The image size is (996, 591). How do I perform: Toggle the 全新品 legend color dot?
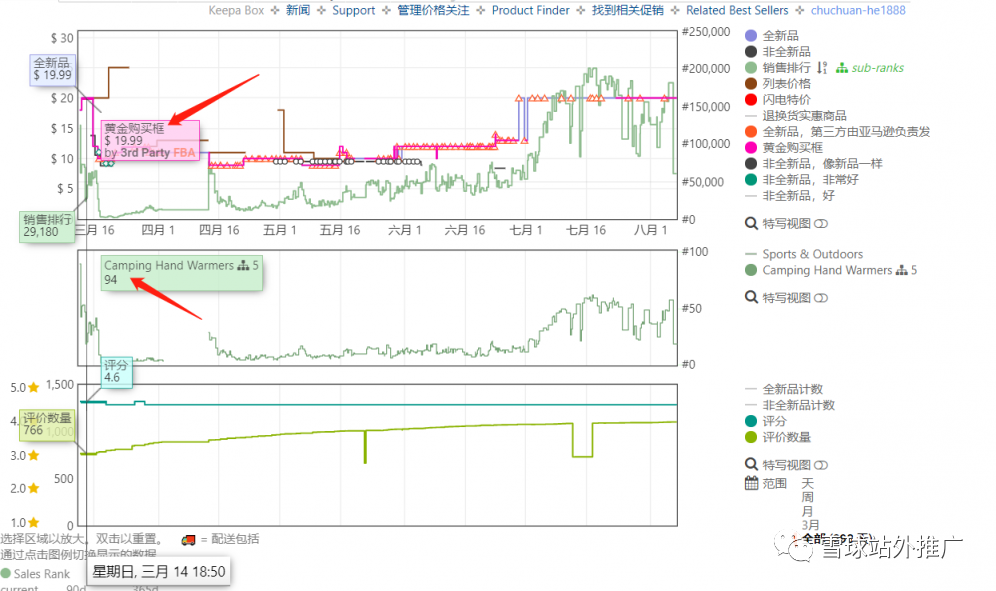751,36
